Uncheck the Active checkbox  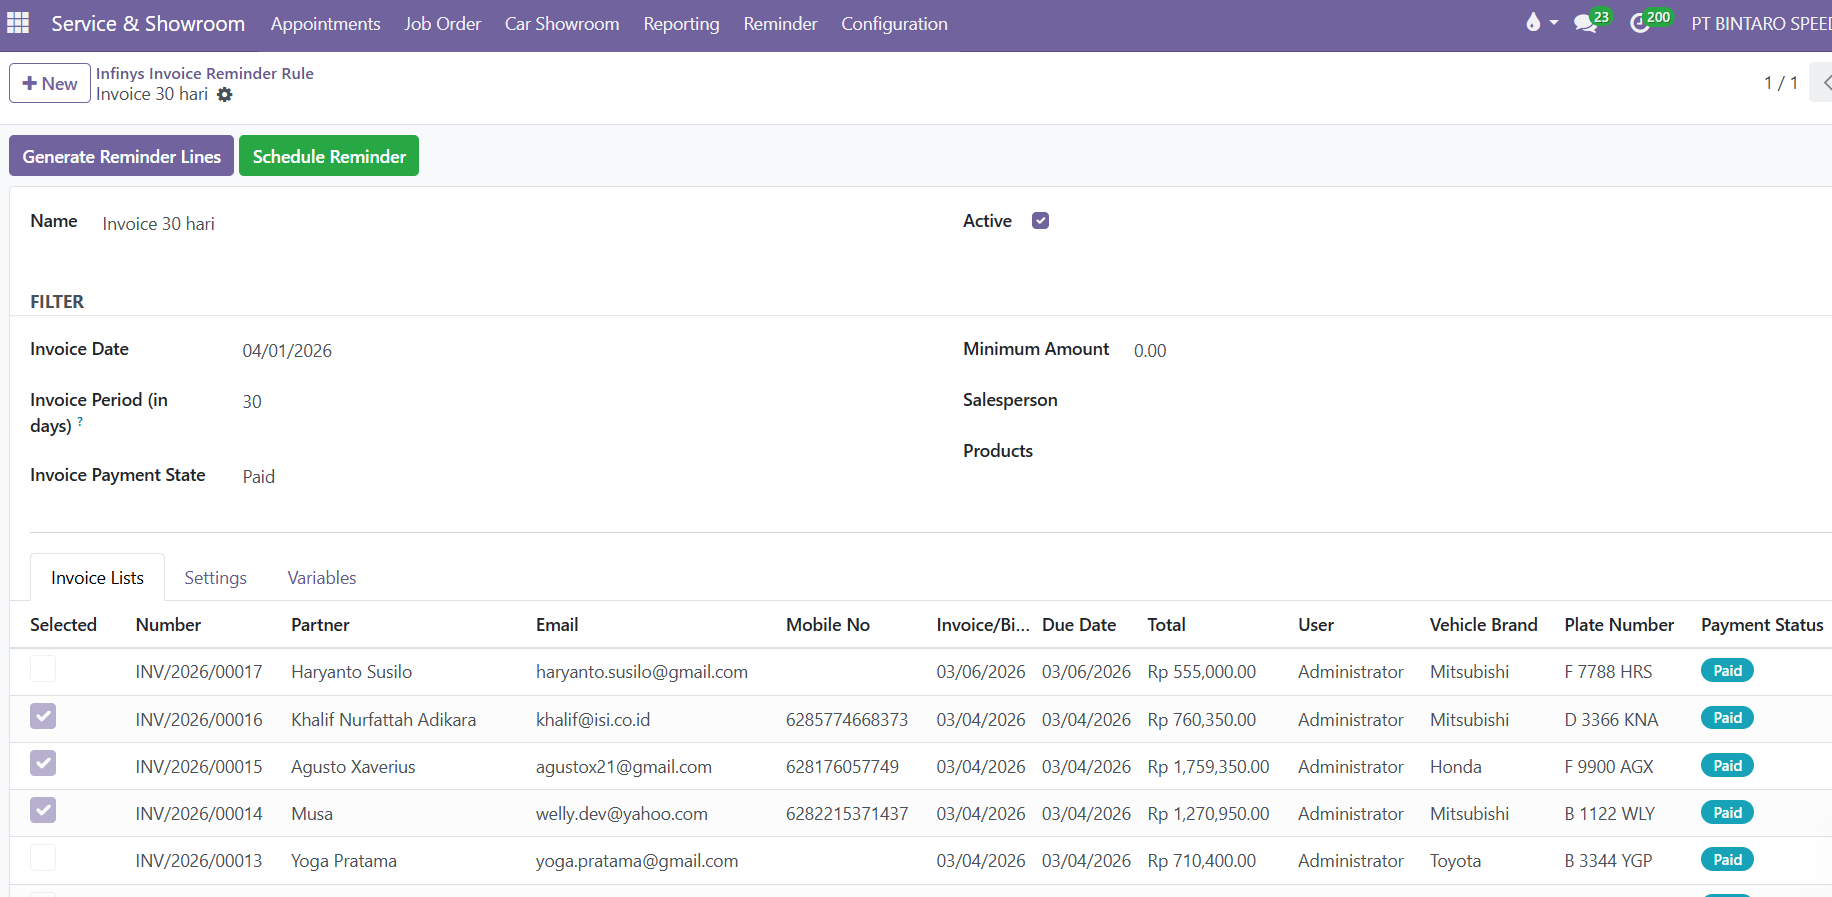pos(1040,221)
